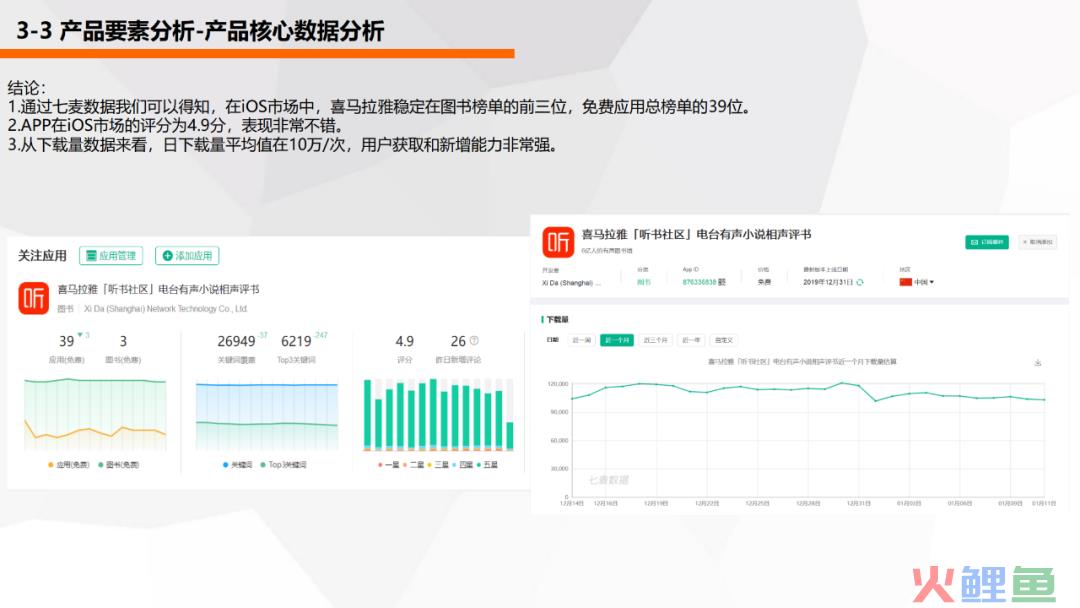Click the rank line chart thumbnail
This screenshot has width=1080, height=608.
pyautogui.click(x=95, y=414)
